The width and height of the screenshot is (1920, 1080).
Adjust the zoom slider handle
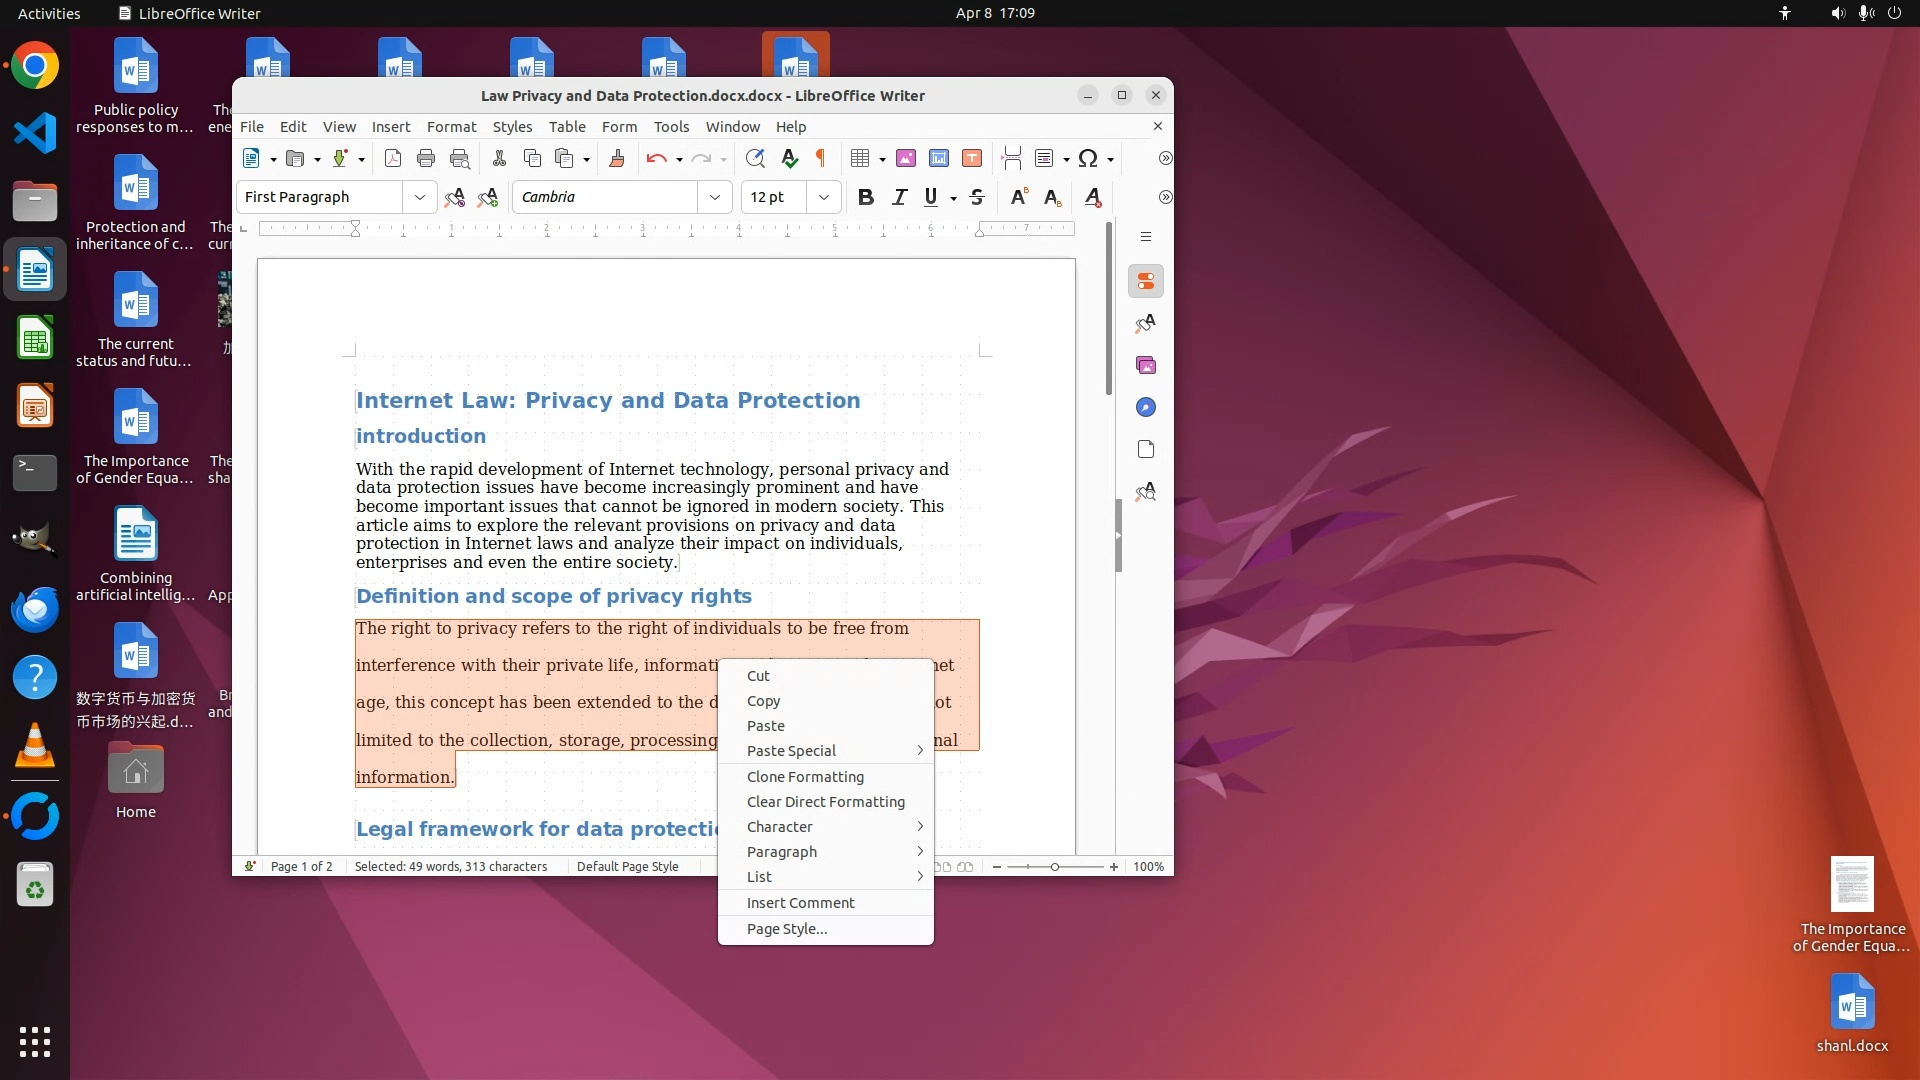tap(1055, 867)
